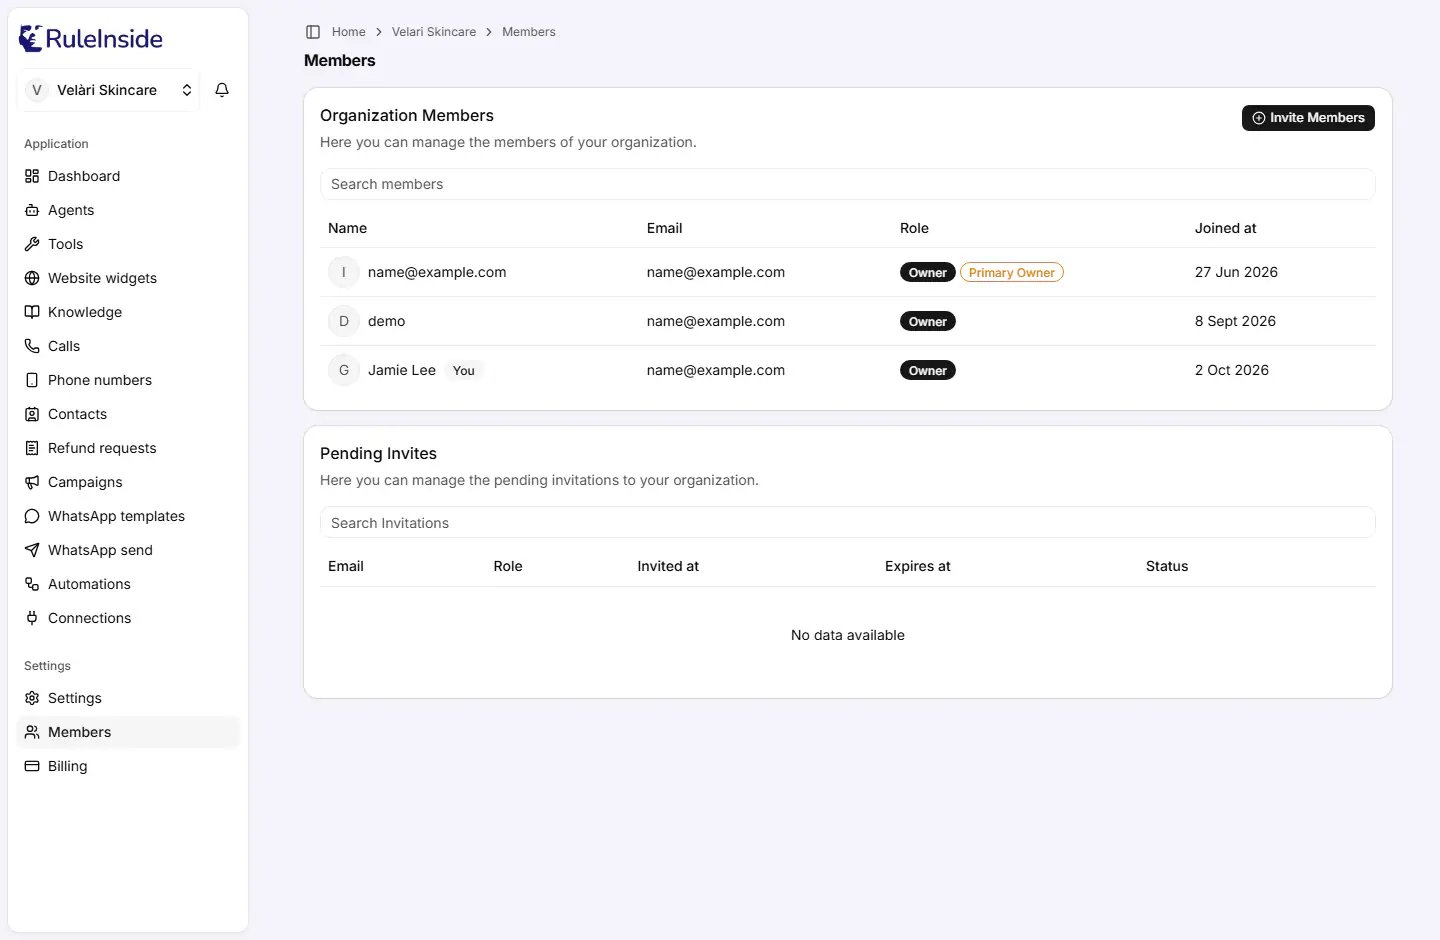This screenshot has width=1440, height=940.
Task: Click the Settings gear icon
Action: coord(32,698)
